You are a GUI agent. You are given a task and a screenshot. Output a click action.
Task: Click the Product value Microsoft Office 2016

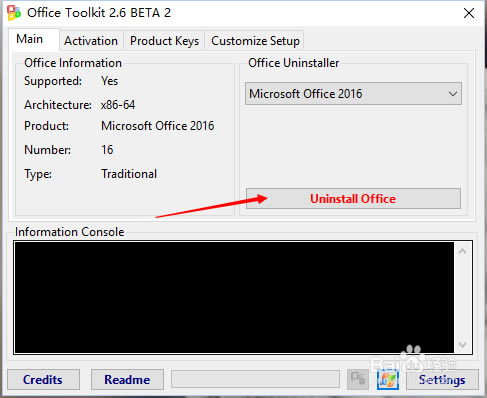[158, 126]
